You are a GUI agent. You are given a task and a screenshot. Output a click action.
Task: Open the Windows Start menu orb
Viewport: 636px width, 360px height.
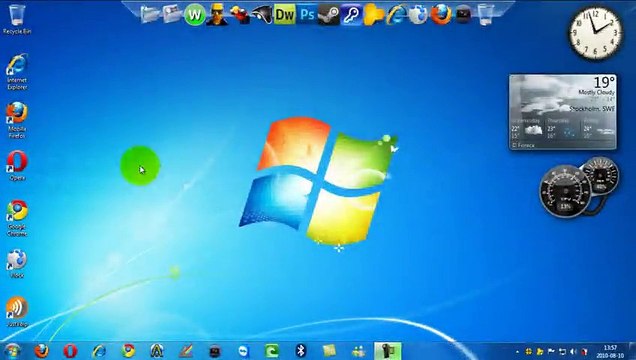click(12, 351)
